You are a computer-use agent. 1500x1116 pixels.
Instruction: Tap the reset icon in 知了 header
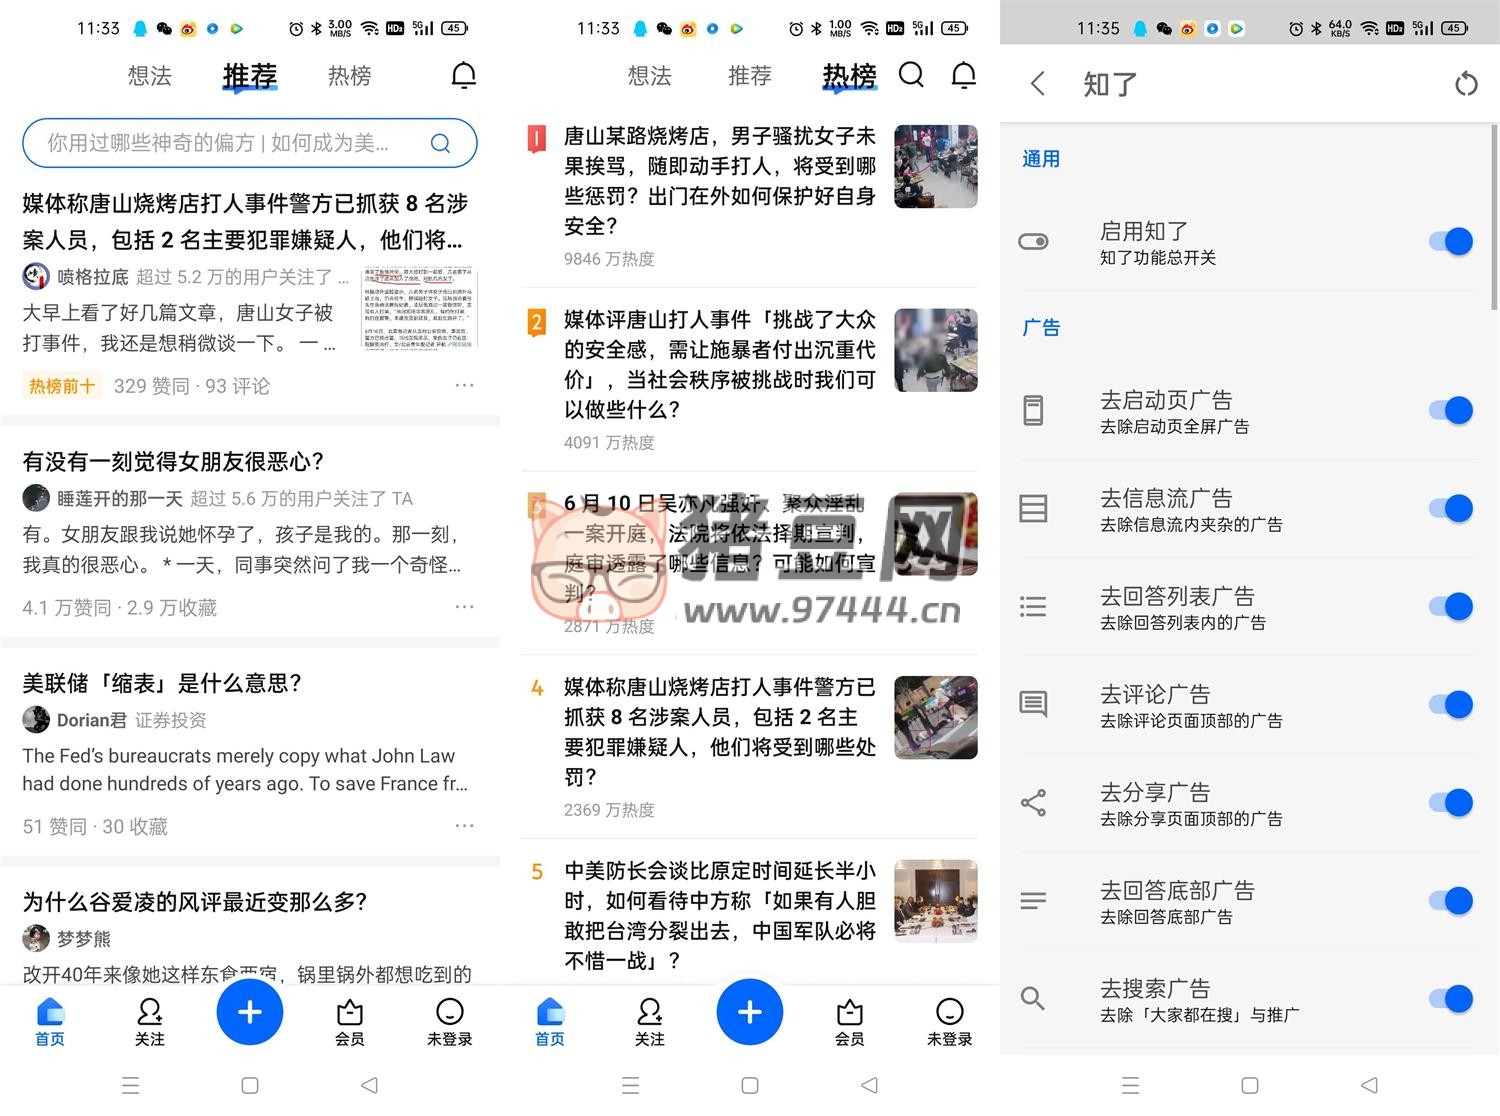click(1465, 84)
